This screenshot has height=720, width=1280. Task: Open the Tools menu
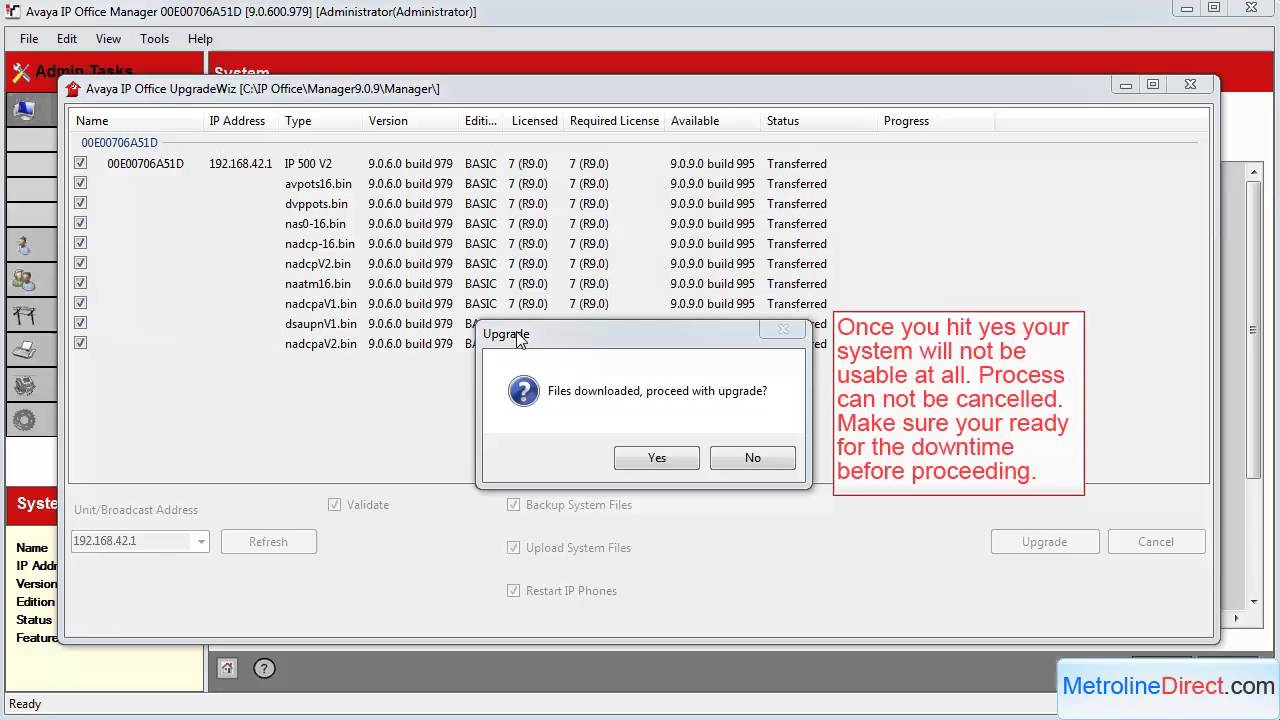[x=154, y=39]
